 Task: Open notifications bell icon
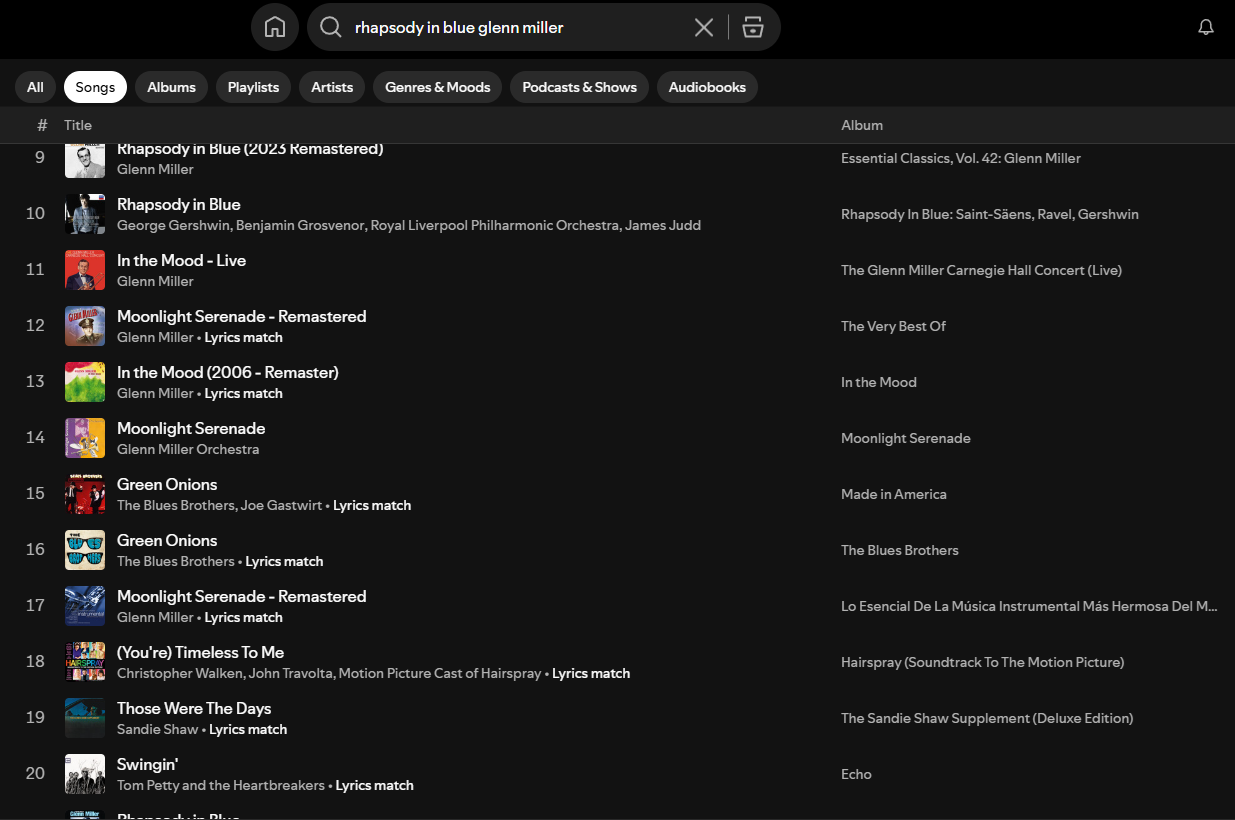1206,27
